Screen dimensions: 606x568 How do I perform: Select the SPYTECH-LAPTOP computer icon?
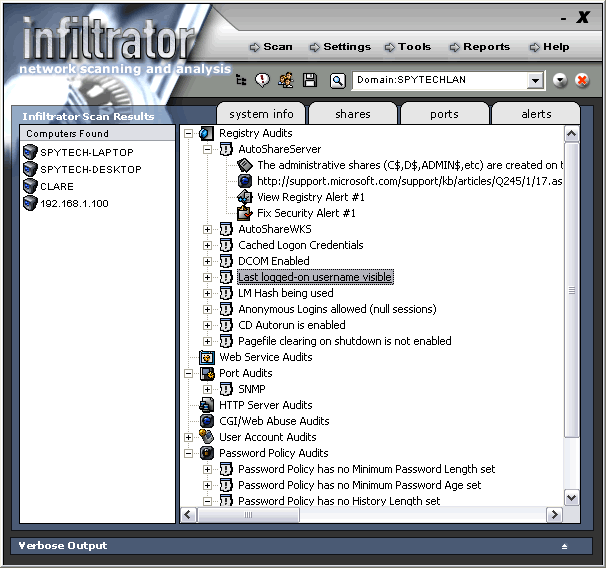coord(30,152)
